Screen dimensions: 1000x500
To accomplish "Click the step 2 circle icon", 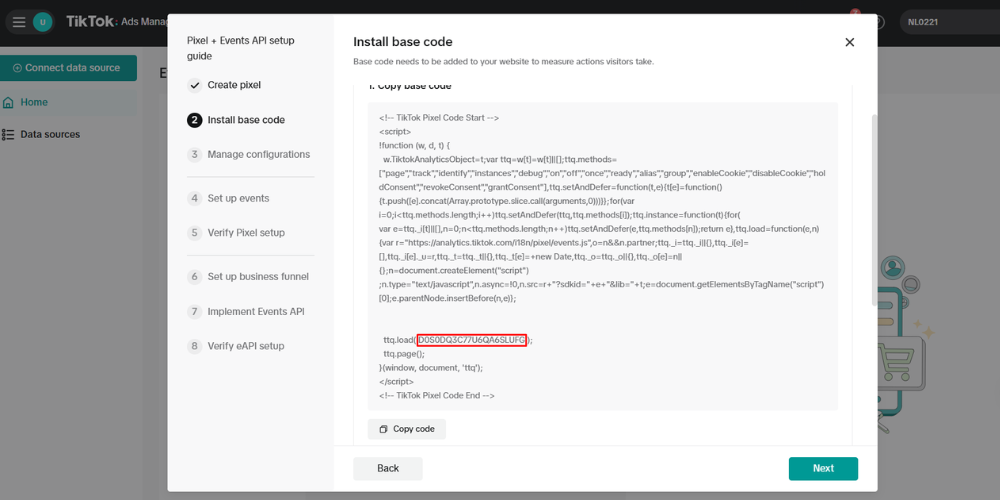I will click(x=195, y=120).
